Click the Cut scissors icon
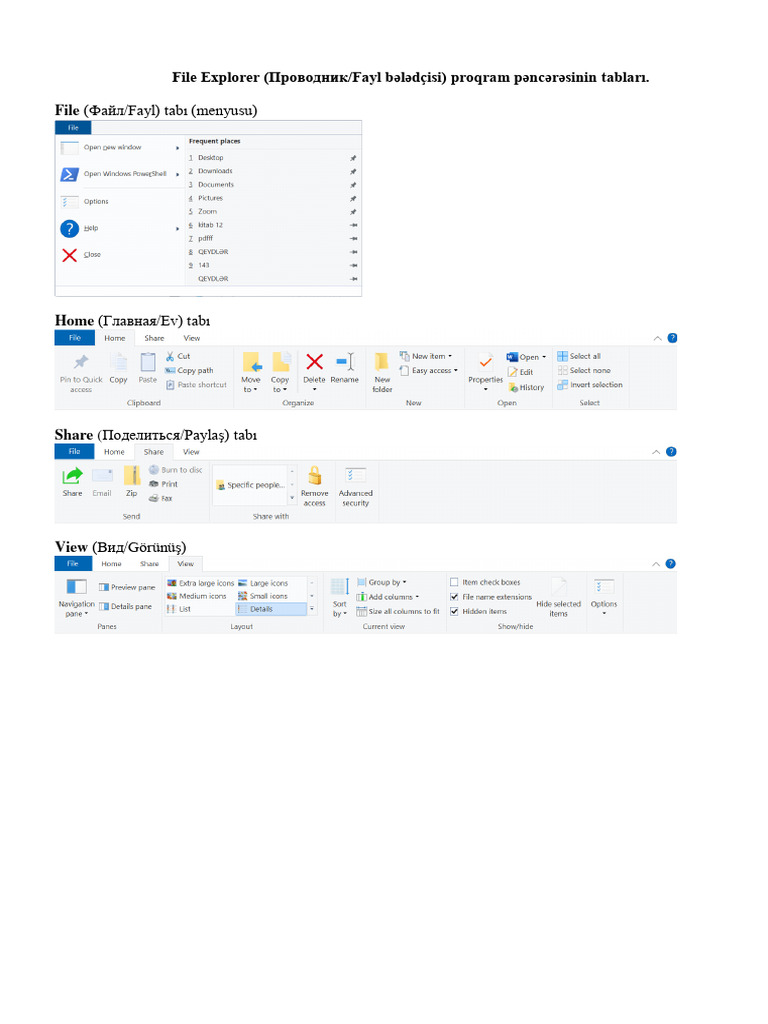This screenshot has height=1024, width=768. [x=170, y=356]
